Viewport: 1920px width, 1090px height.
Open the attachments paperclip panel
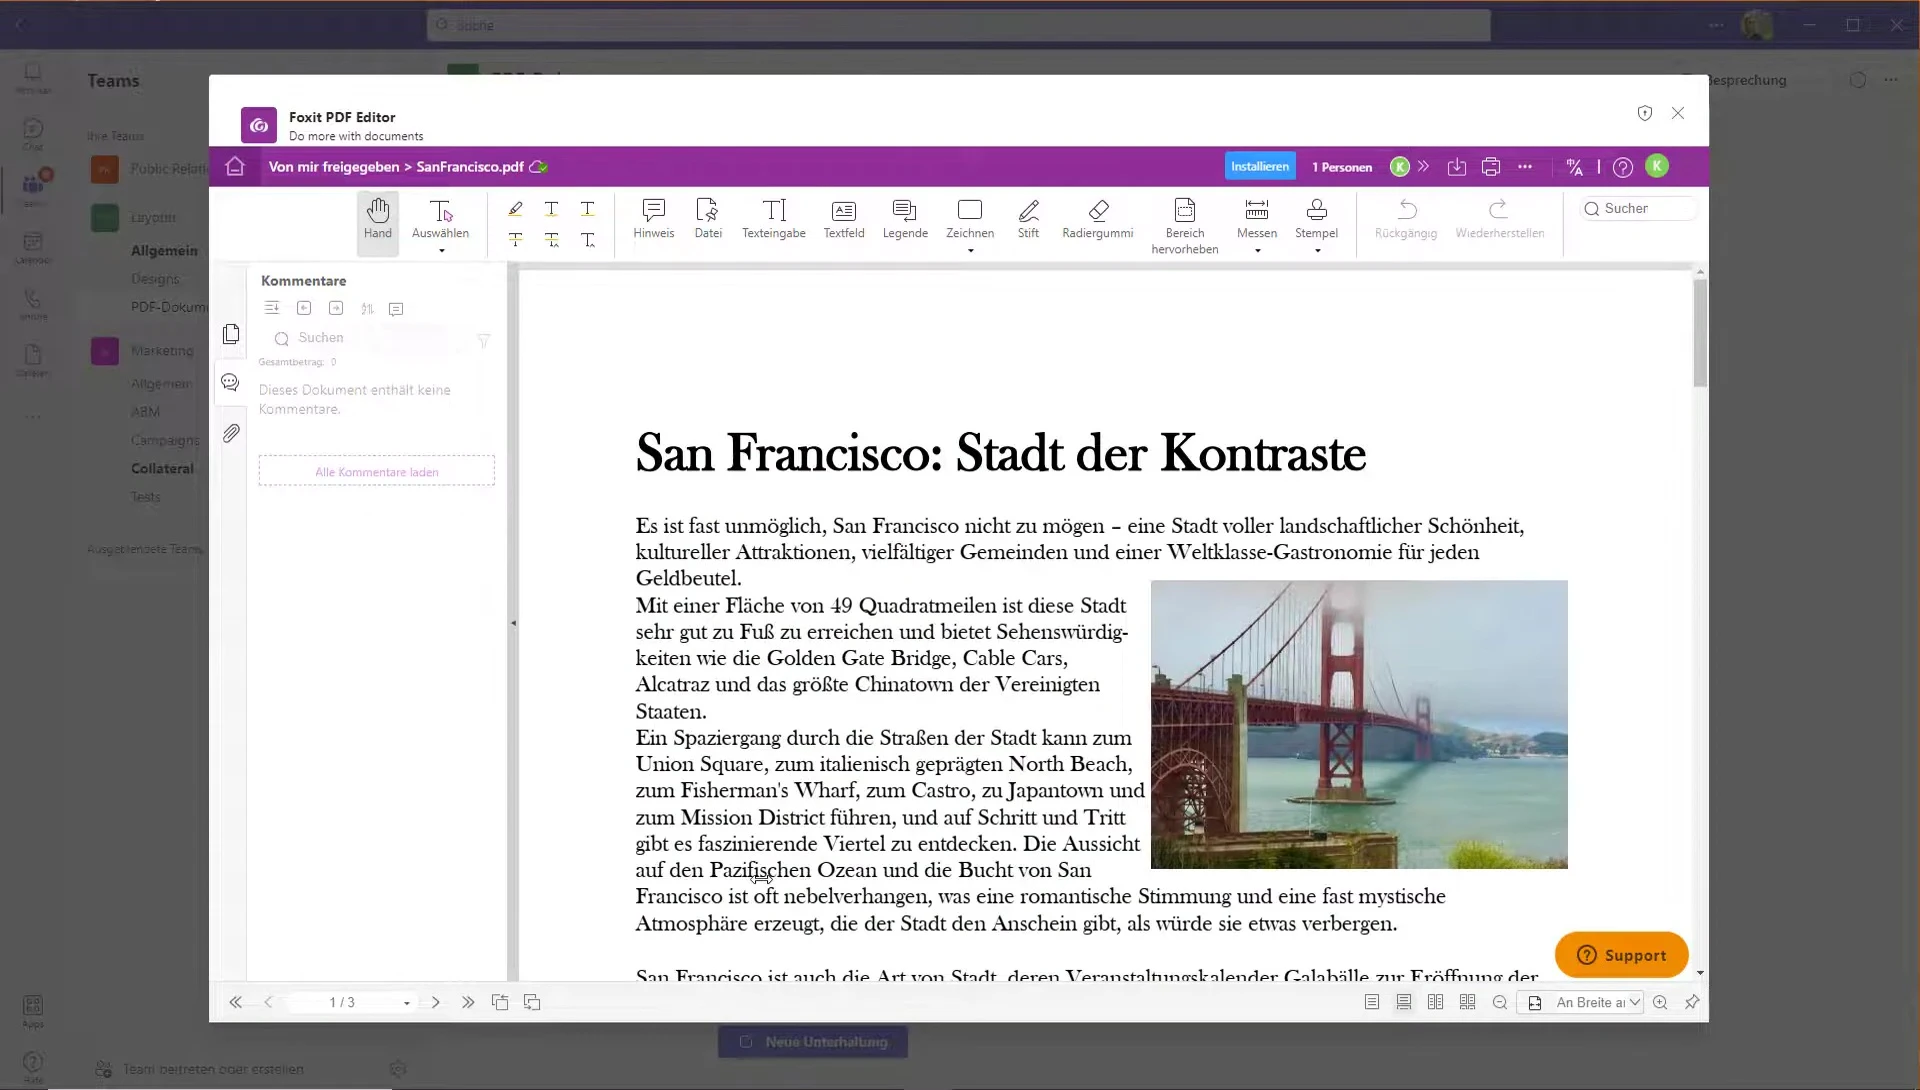coord(231,433)
